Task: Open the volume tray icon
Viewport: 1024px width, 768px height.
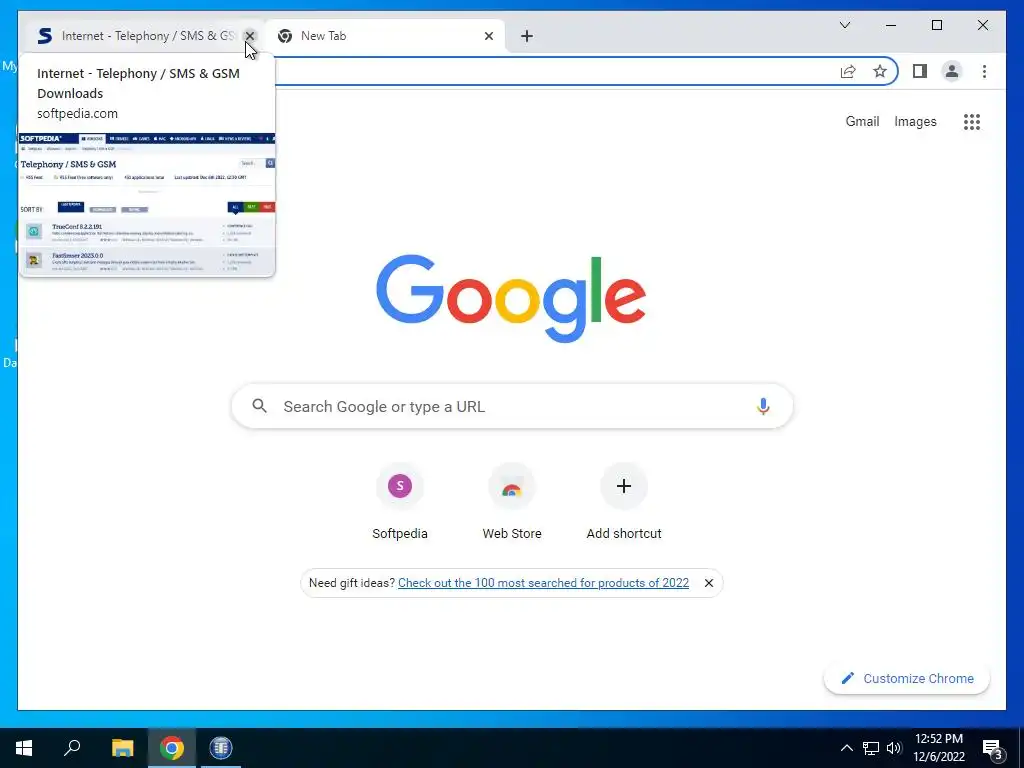Action: coord(894,748)
